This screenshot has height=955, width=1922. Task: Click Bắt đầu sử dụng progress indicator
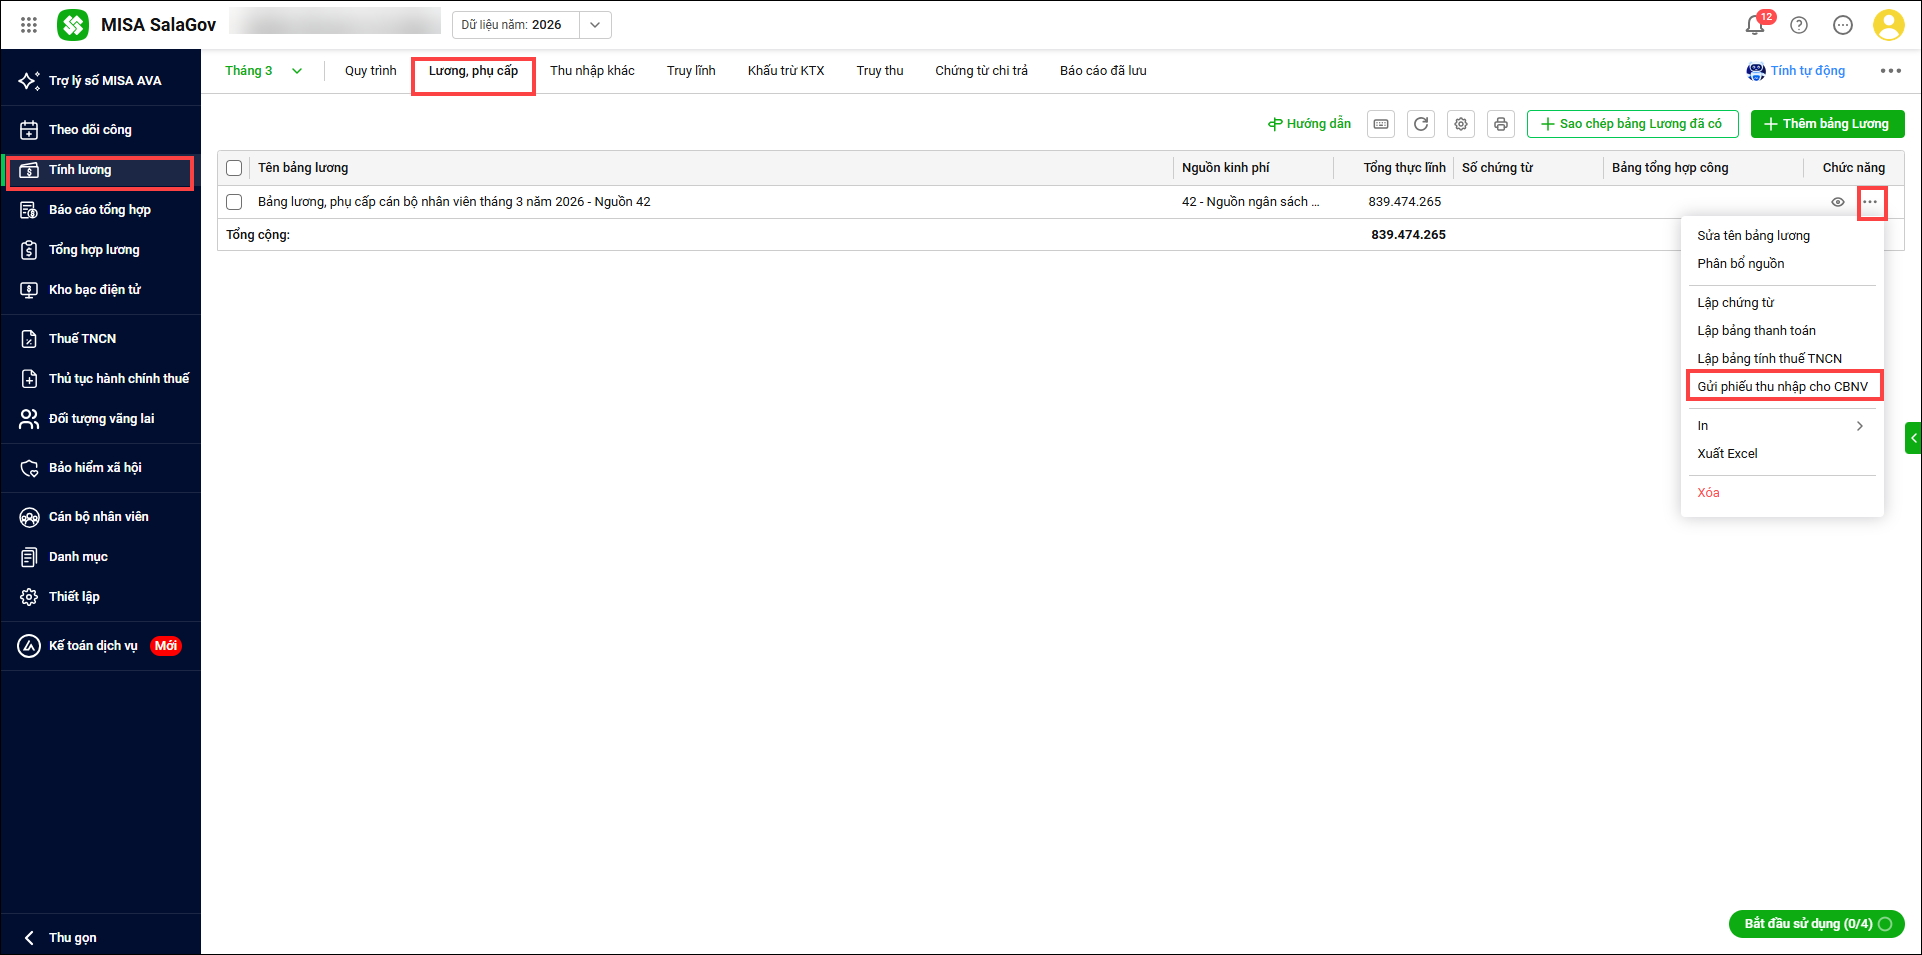tap(1816, 924)
